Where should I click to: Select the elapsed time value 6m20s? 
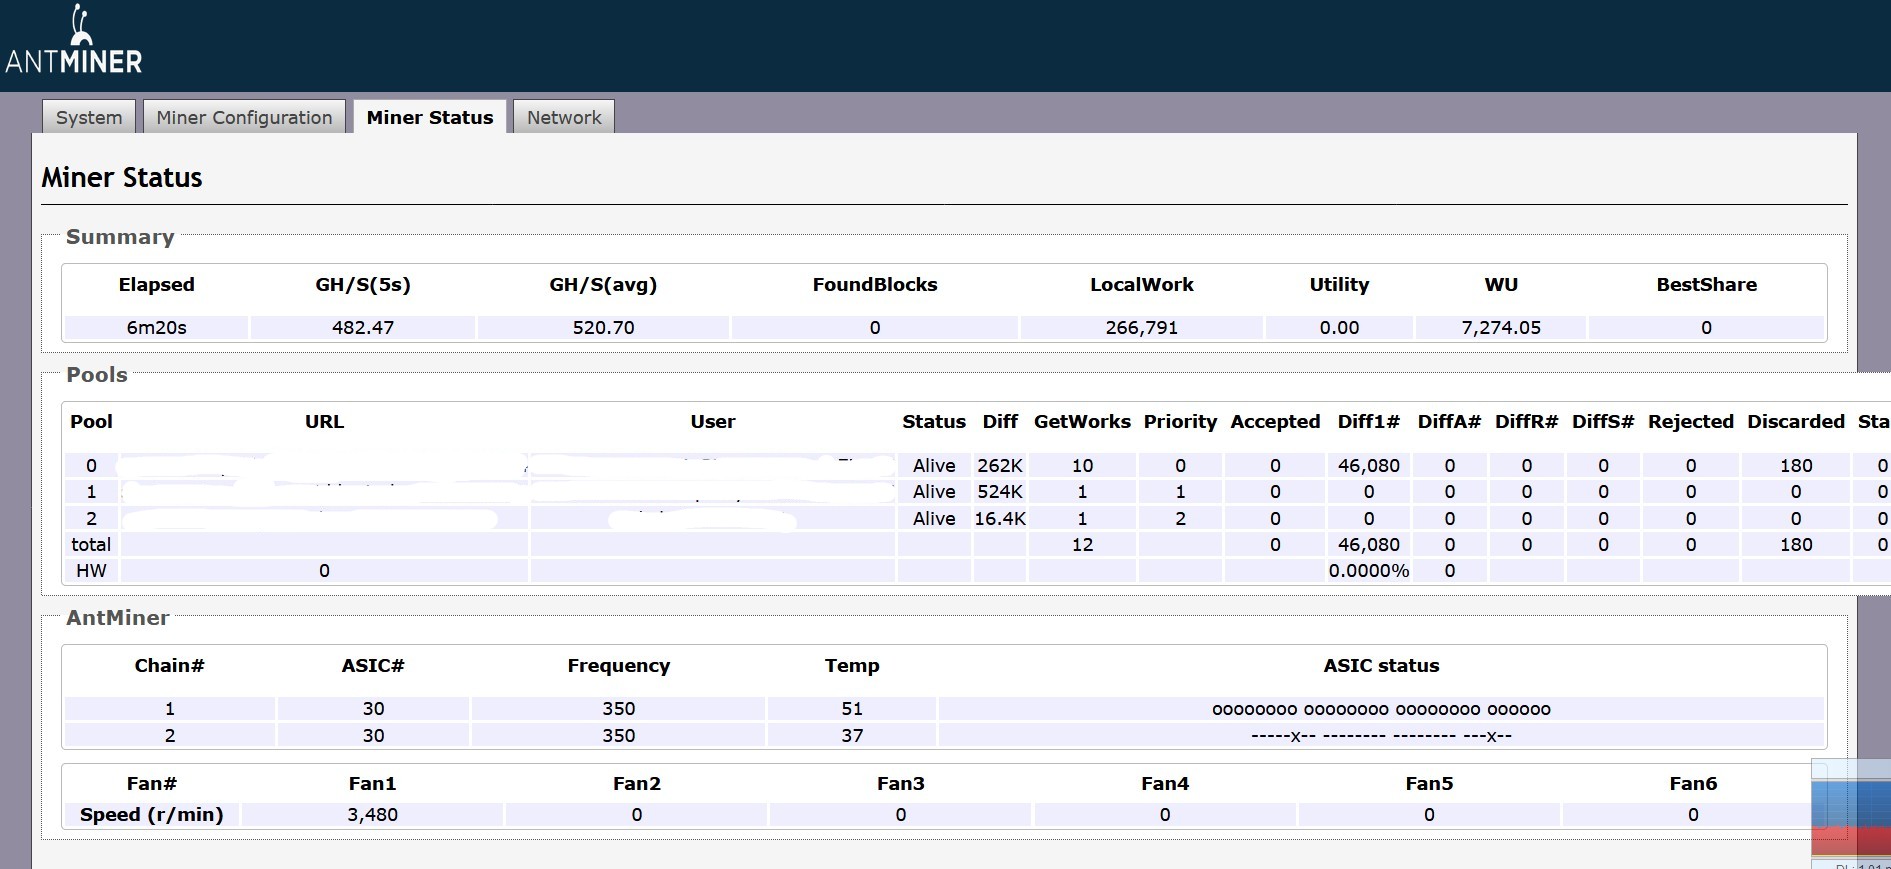[x=157, y=328]
